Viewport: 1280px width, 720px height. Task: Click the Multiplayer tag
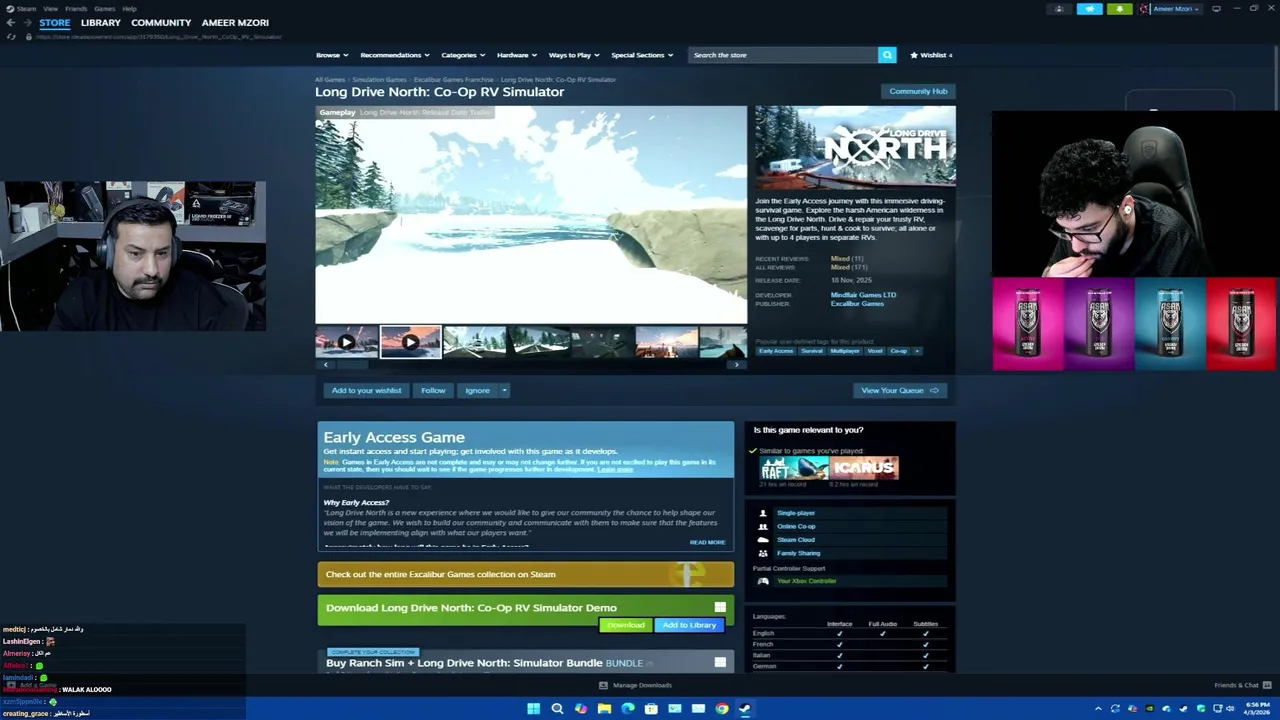coord(844,351)
